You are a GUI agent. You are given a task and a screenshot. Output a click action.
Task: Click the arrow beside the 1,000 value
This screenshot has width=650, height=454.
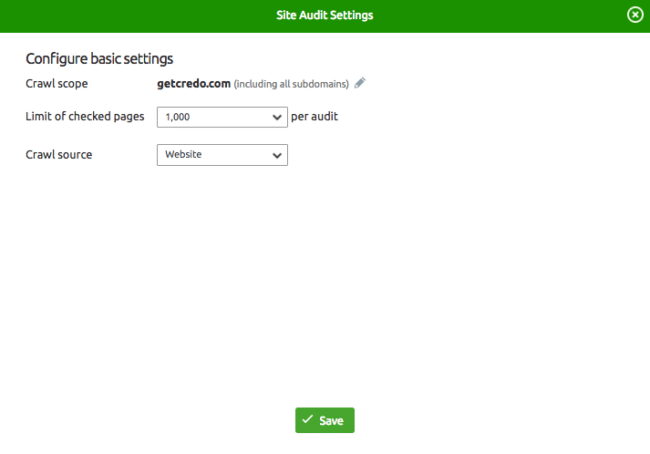[x=277, y=117]
